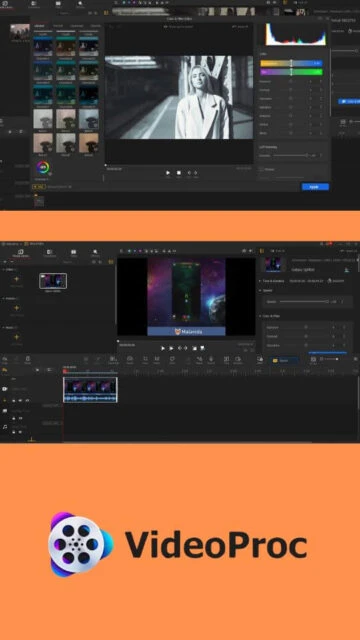Open fullscreen preview in main window
The image size is (360, 640).
pos(202,348)
